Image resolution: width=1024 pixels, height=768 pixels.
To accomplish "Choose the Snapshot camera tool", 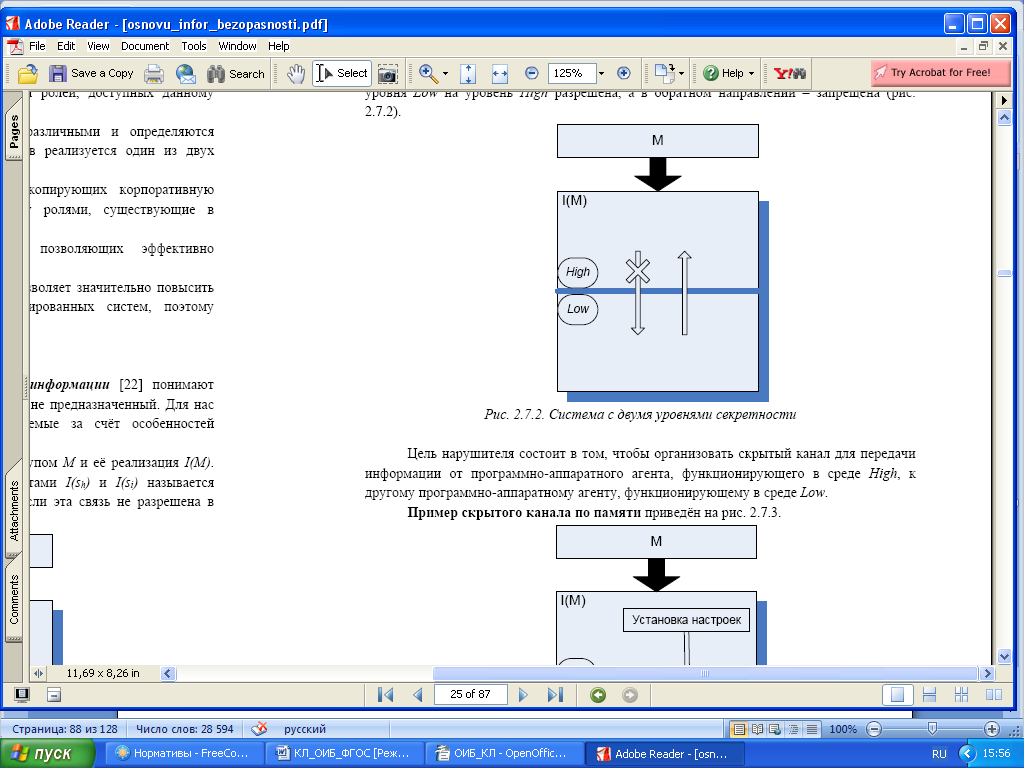I will 387,74.
